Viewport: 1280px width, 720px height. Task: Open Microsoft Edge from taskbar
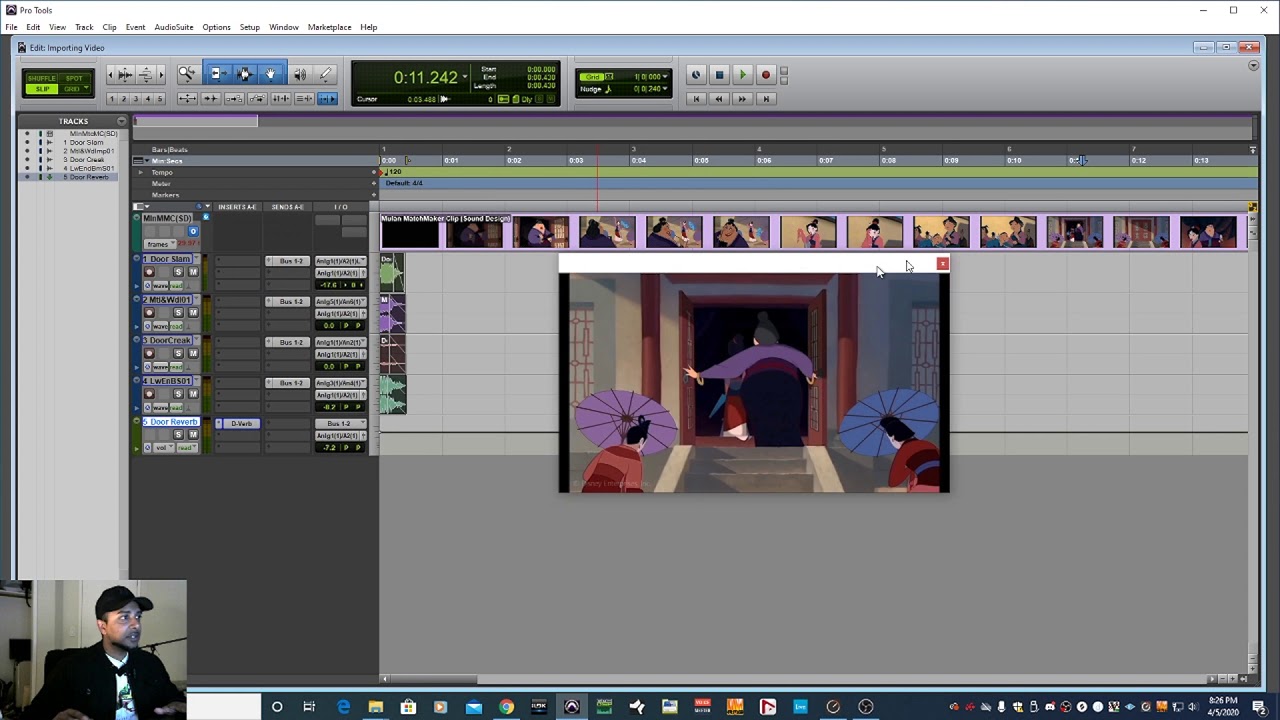coord(343,707)
